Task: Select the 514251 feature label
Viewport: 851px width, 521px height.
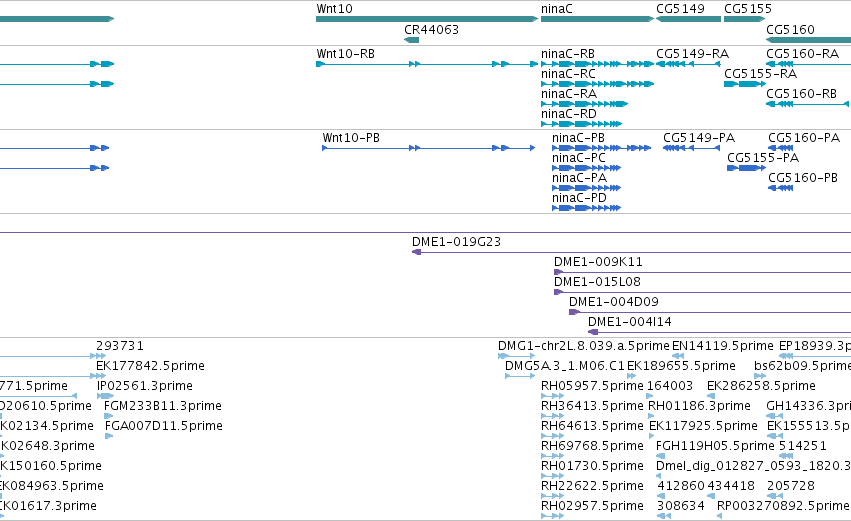Action: tap(803, 446)
